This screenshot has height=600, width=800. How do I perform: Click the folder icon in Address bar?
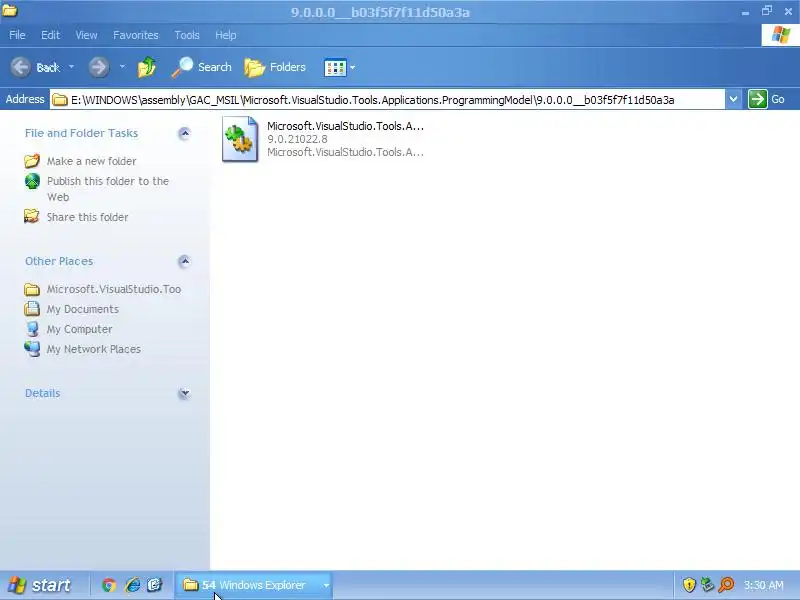coord(60,99)
